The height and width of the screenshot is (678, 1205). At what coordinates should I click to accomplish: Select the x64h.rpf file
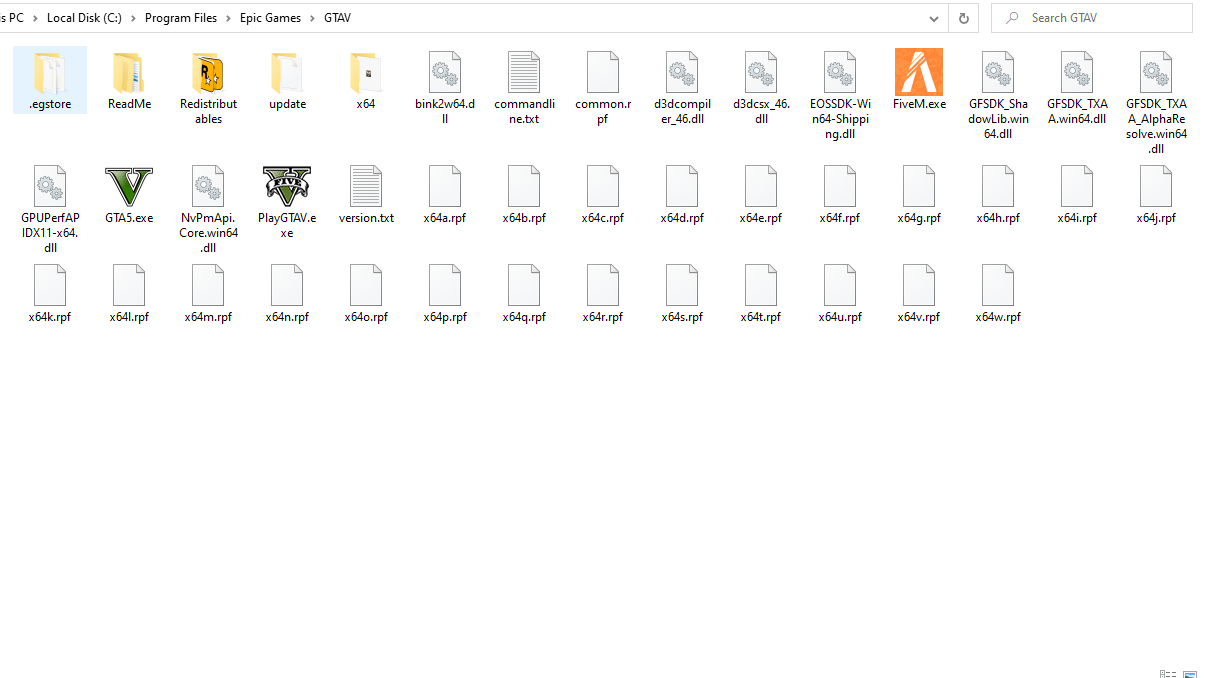pyautogui.click(x=998, y=194)
